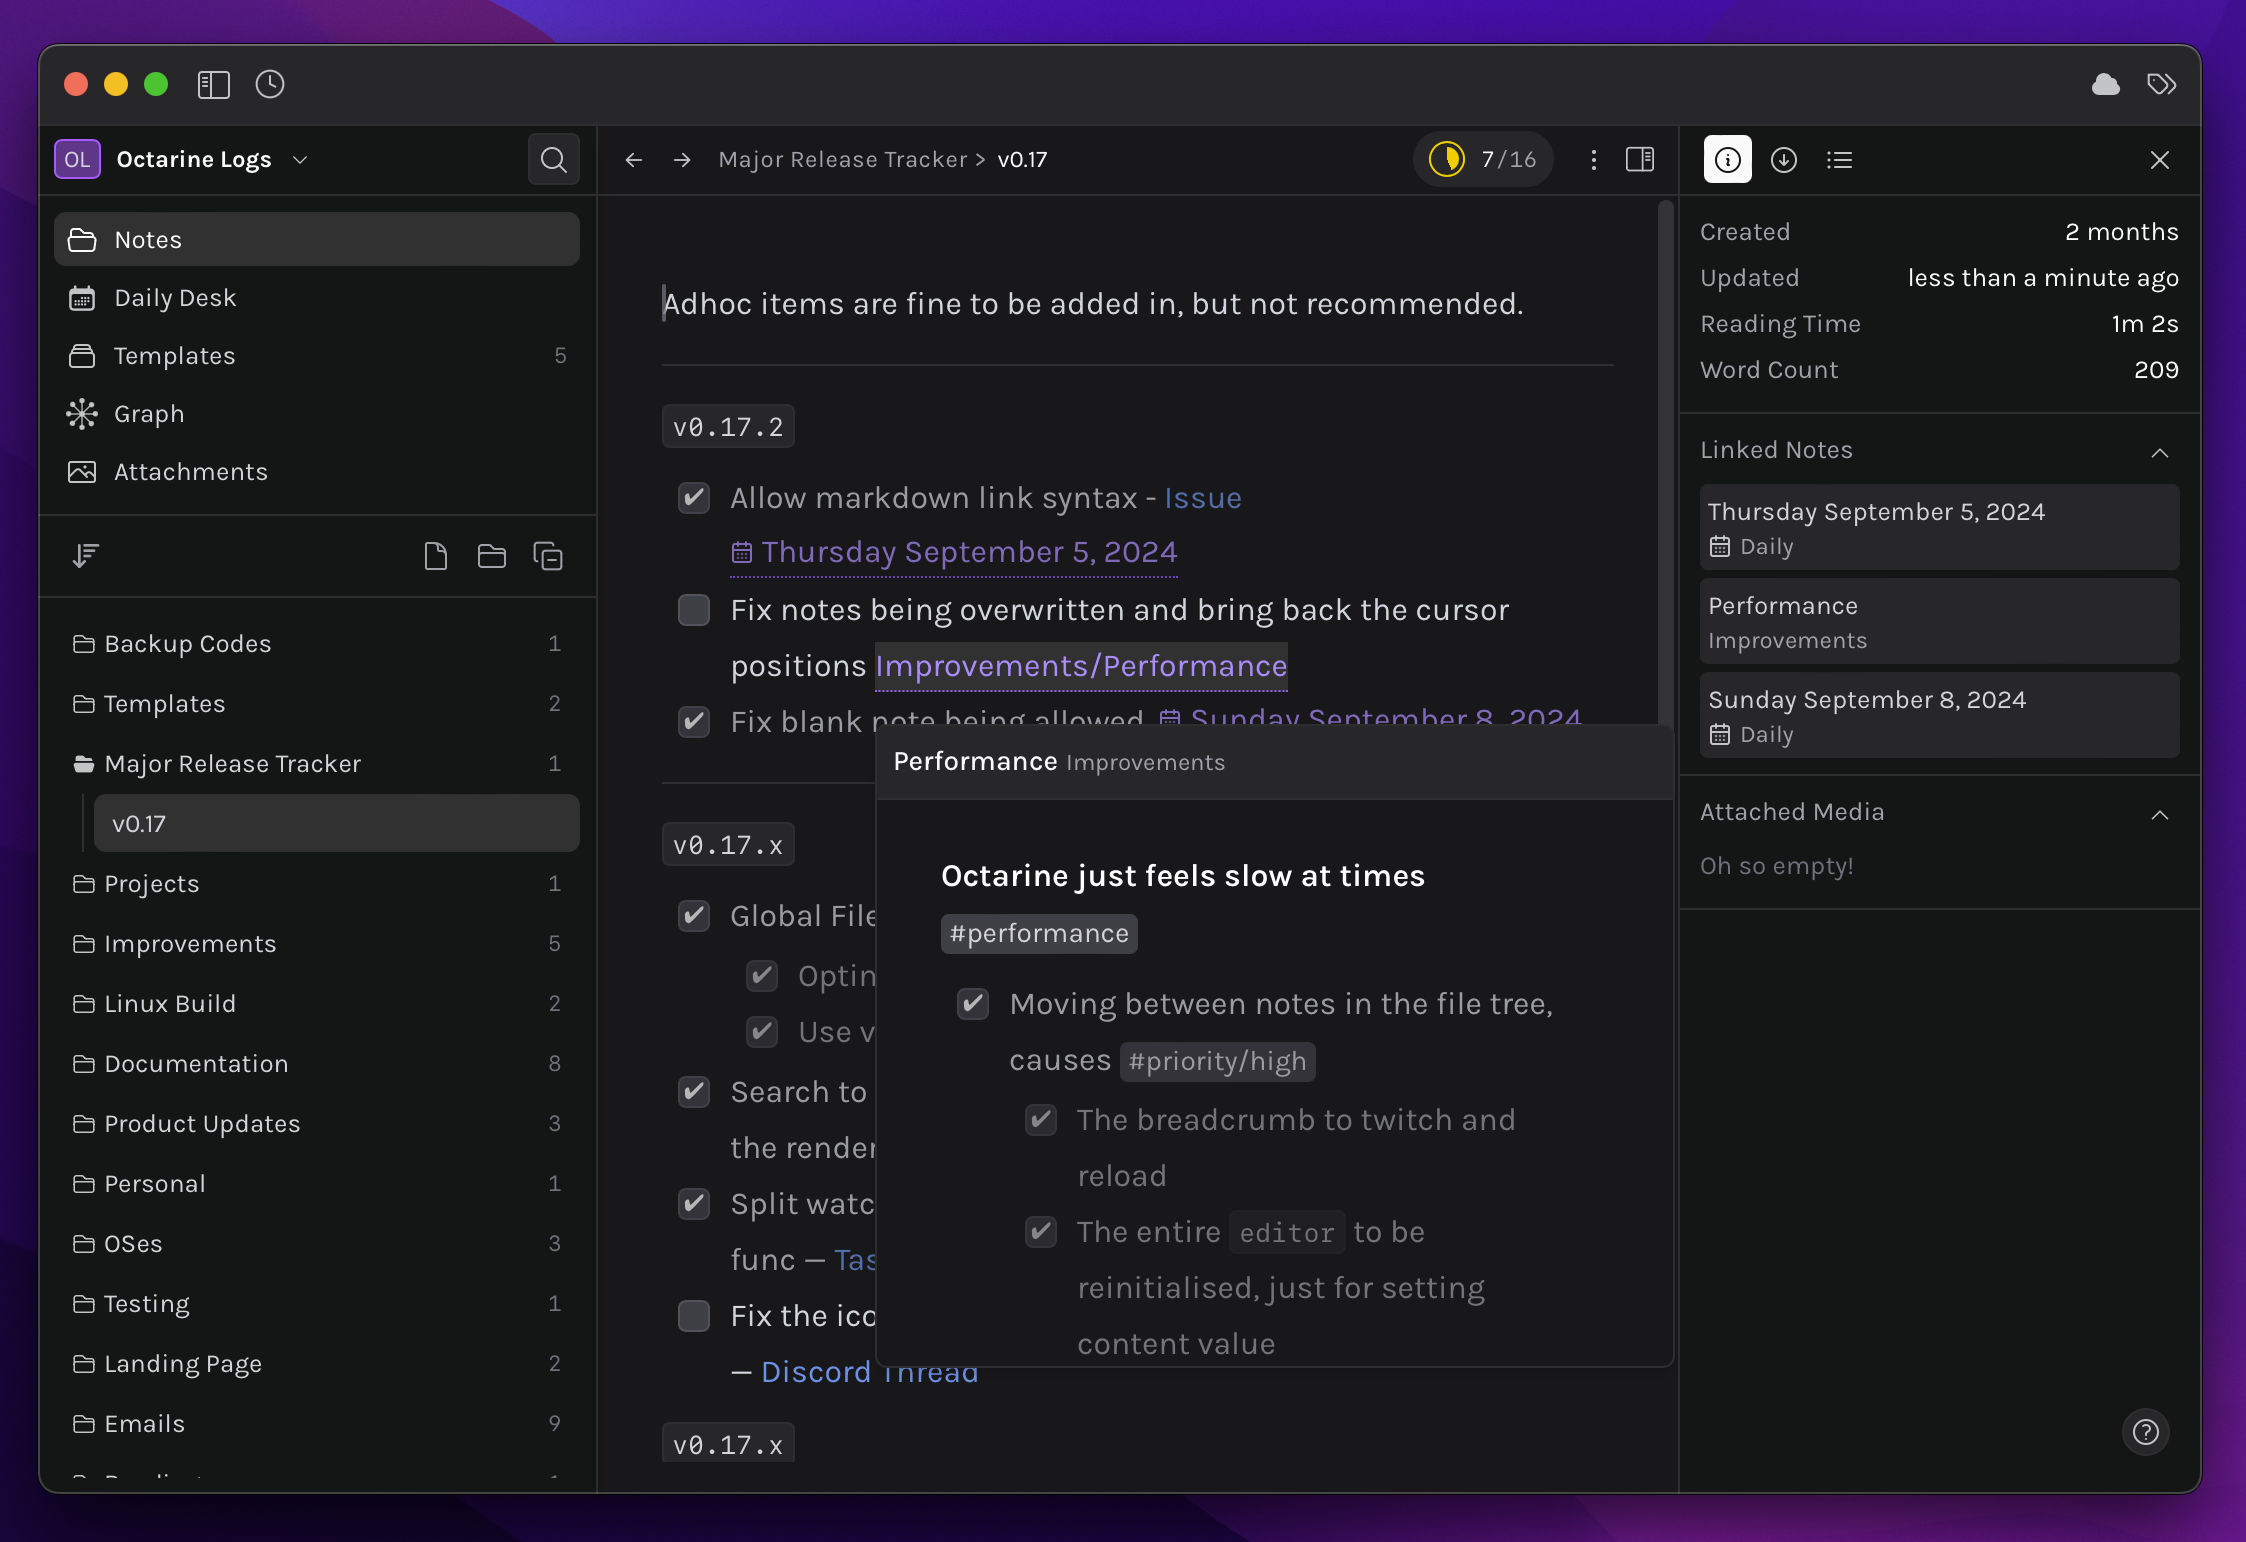Expand the Product Updates folder

coord(317,1124)
